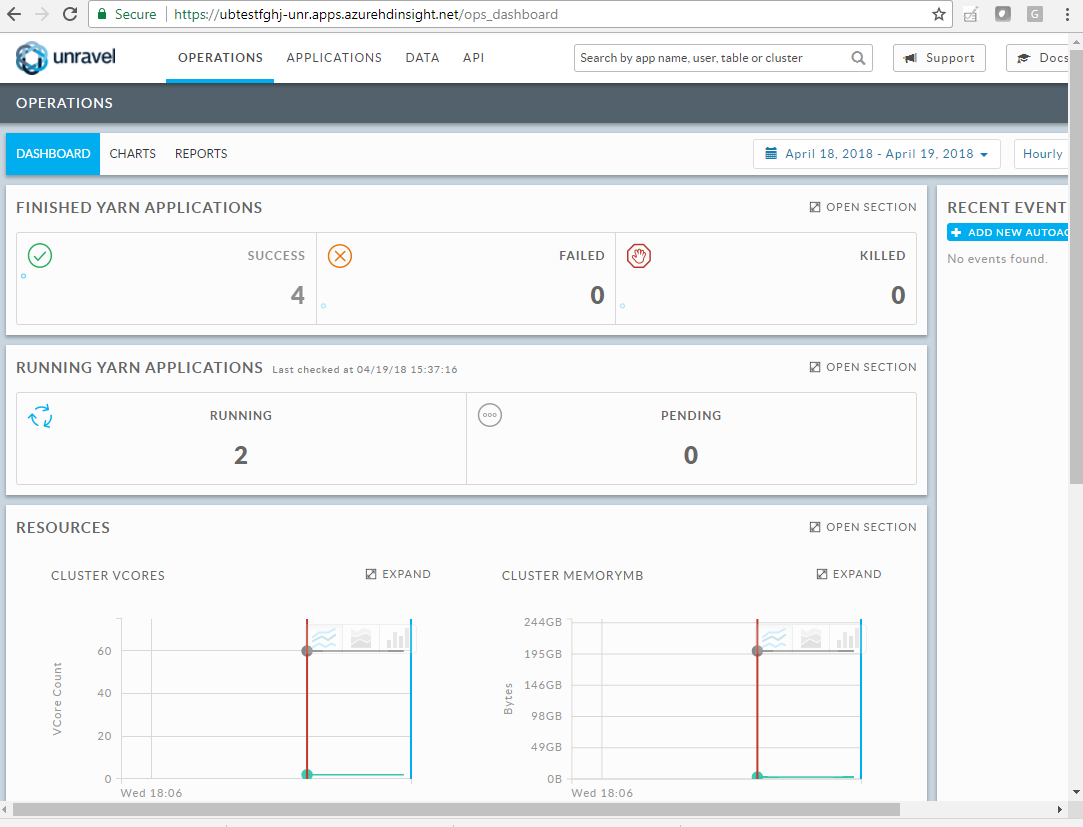Open the Applications tab
This screenshot has width=1083, height=827.
[334, 58]
